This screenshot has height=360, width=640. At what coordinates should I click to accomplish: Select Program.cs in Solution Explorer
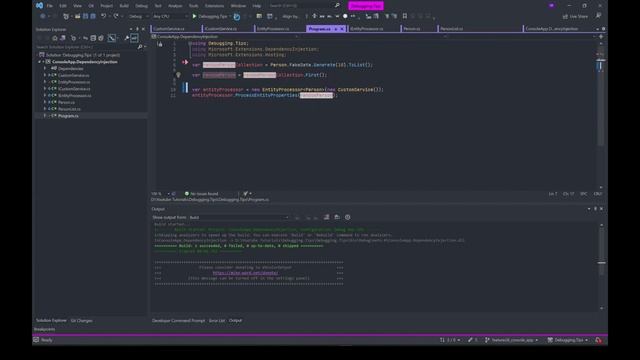[68, 116]
